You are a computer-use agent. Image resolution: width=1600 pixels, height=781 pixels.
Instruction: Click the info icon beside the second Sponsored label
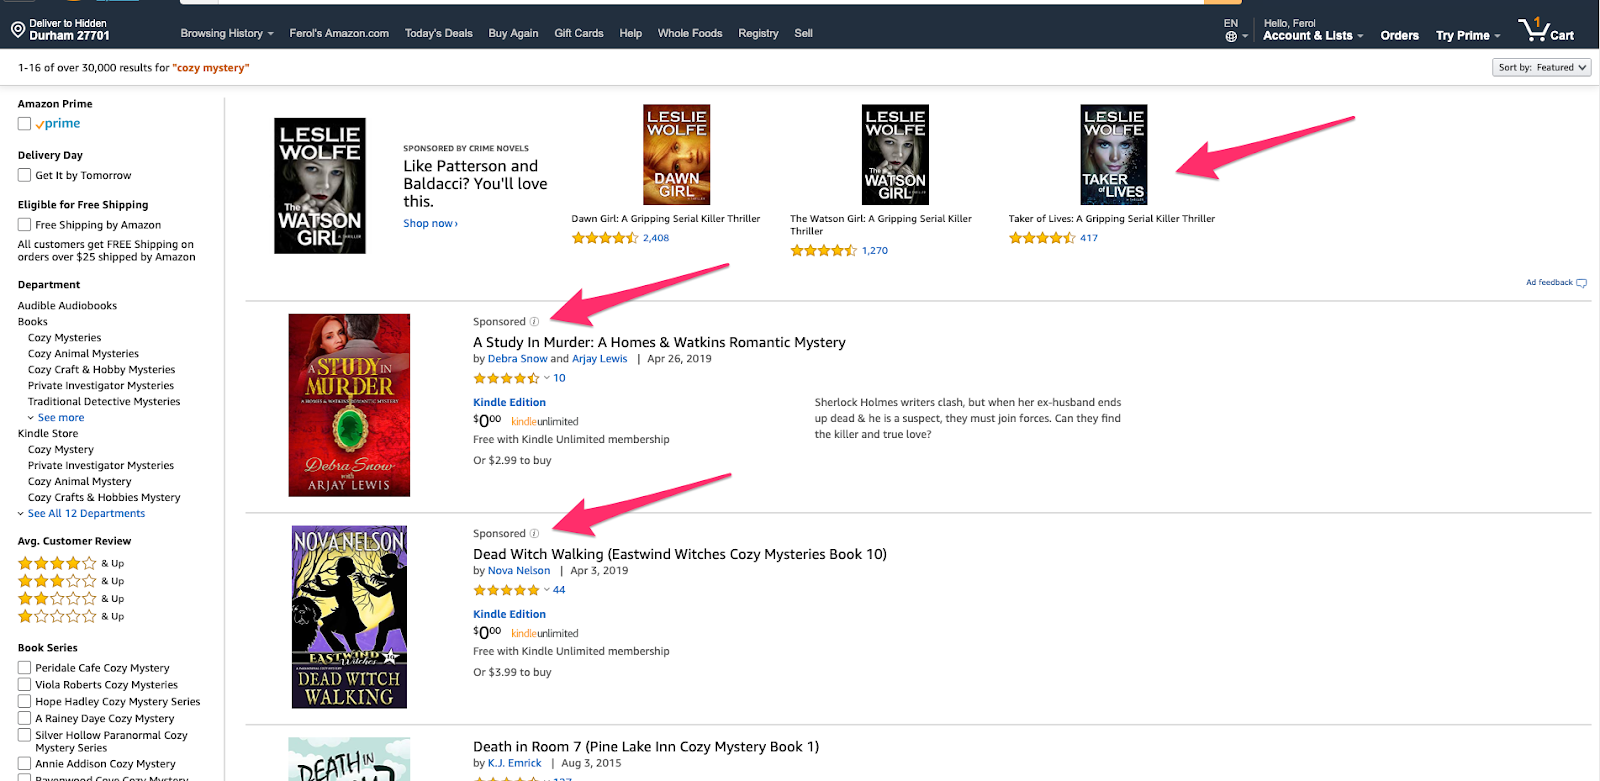[x=534, y=534]
